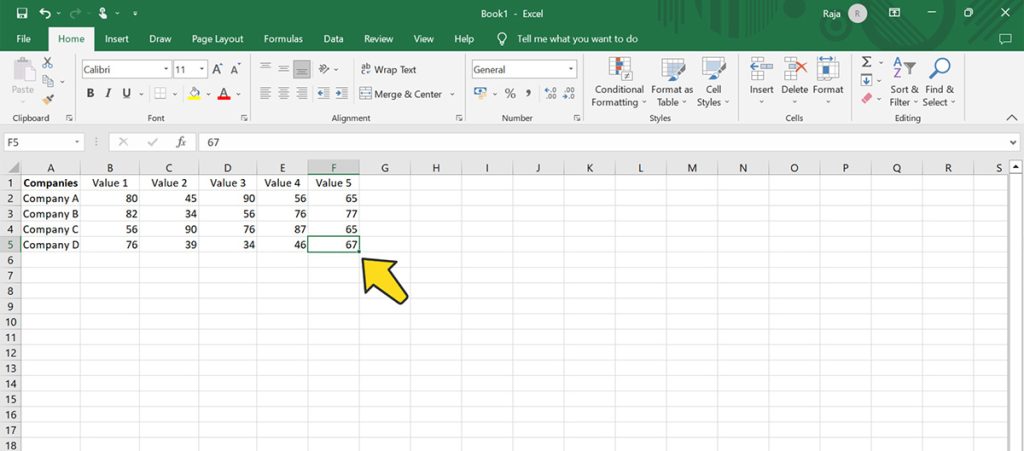Screen dimensions: 1024x451
Task: Open the Calibri font name dropdown
Action: point(166,70)
